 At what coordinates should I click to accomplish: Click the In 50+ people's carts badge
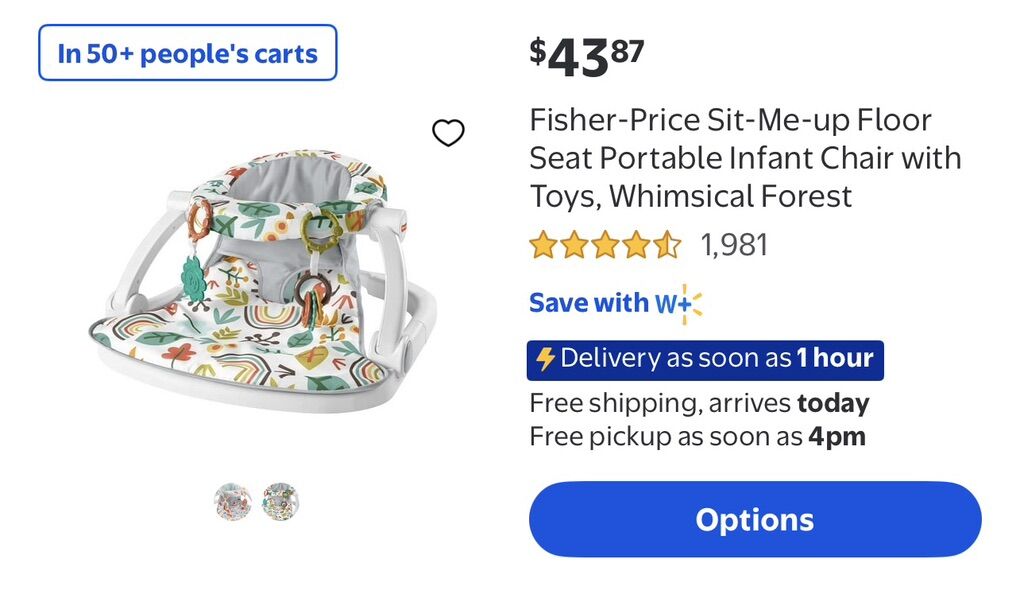click(188, 53)
